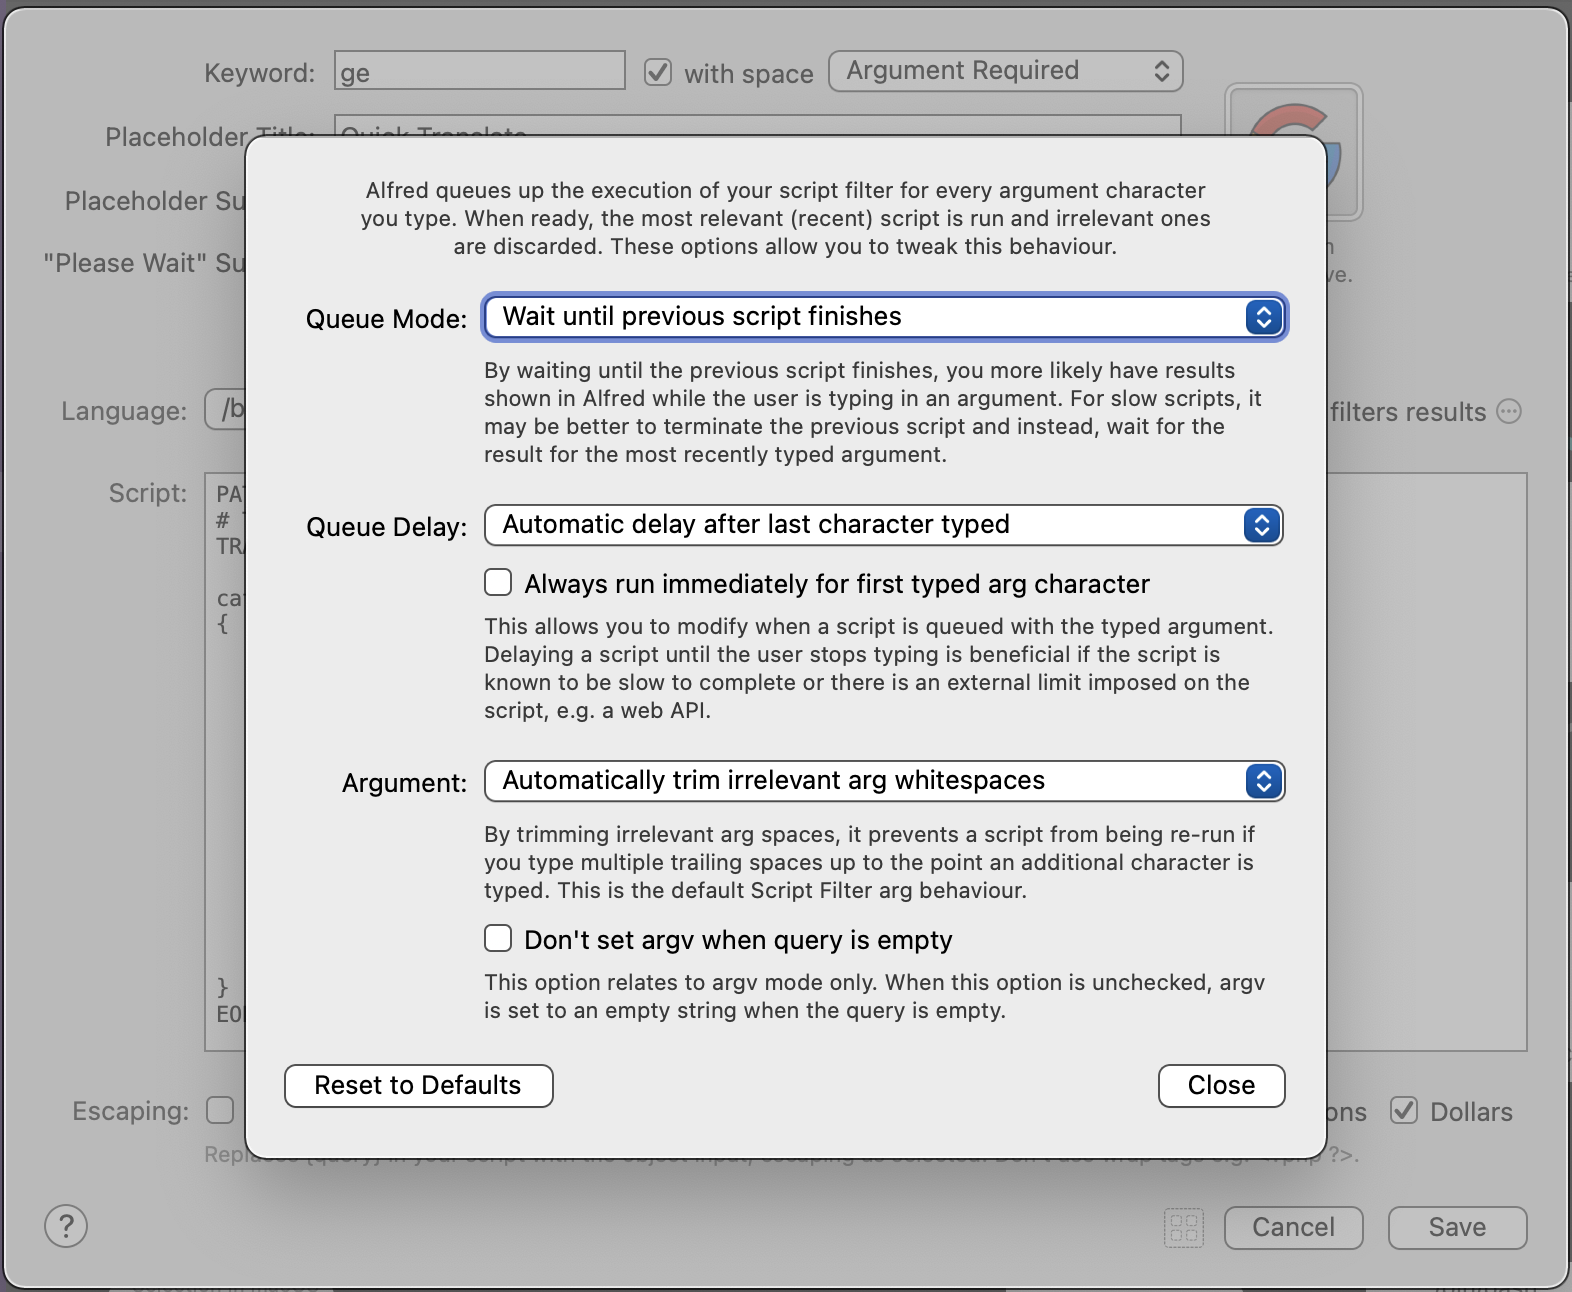Open the Argument trim whitespace dropdown
Image resolution: width=1572 pixels, height=1292 pixels.
point(884,781)
